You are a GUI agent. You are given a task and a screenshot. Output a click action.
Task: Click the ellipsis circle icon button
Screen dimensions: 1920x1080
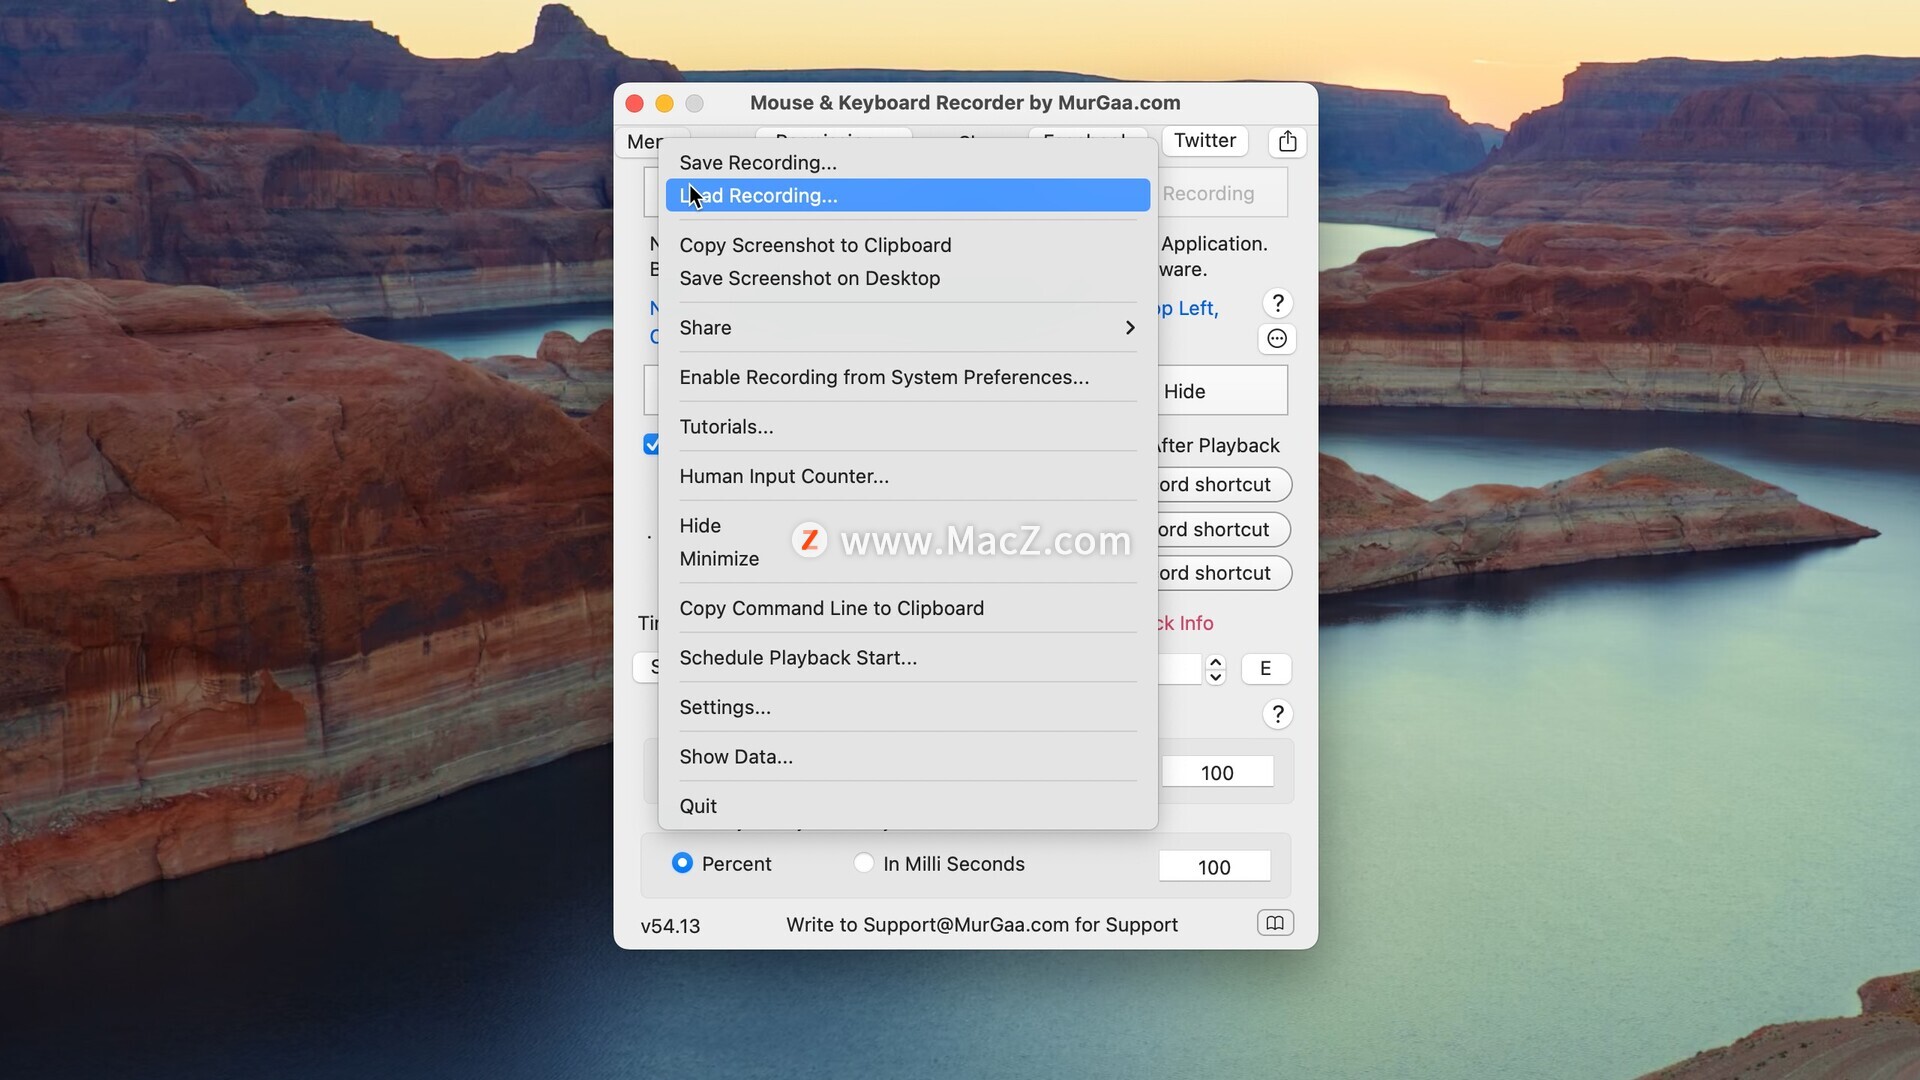pos(1277,339)
